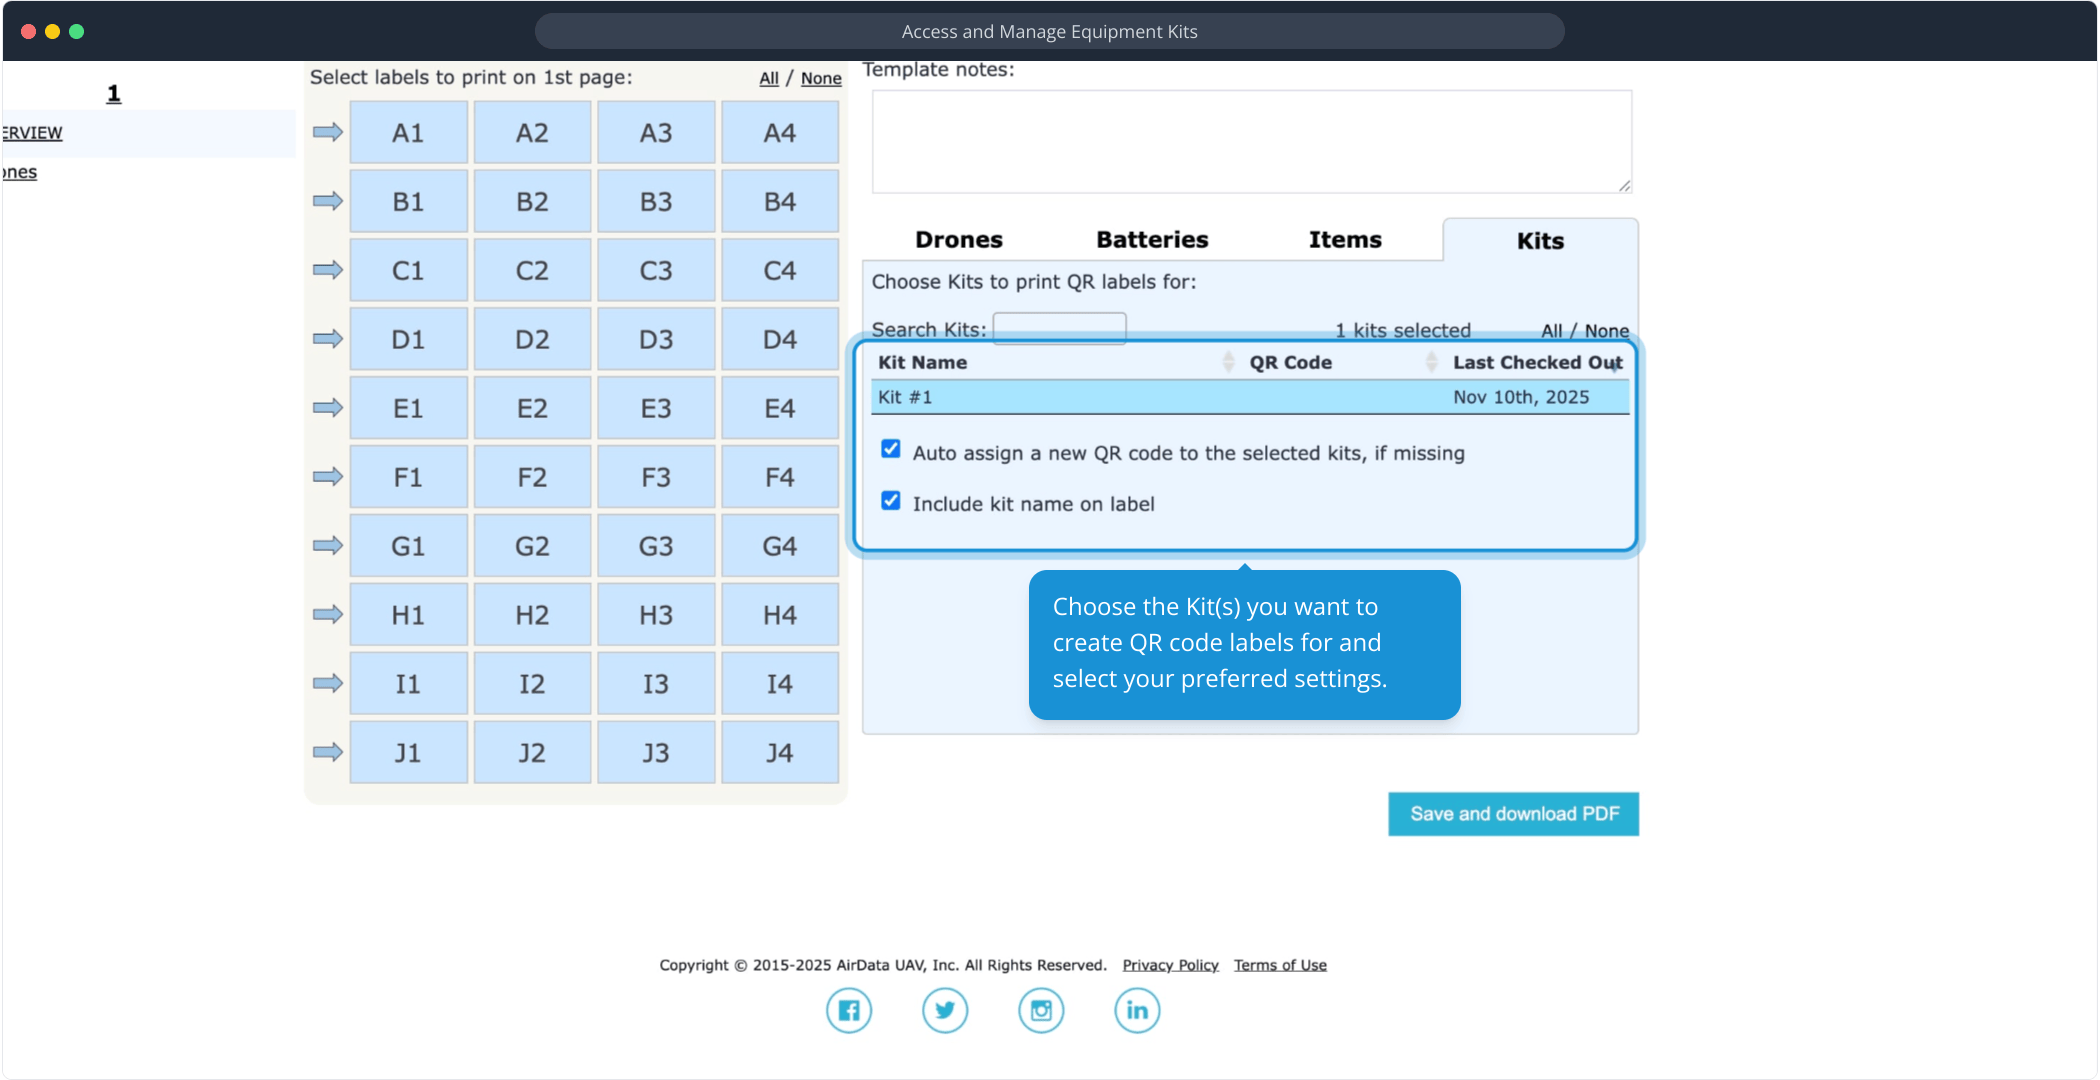Image resolution: width=2100 pixels, height=1080 pixels.
Task: Switch to the Drones tab
Action: [958, 240]
